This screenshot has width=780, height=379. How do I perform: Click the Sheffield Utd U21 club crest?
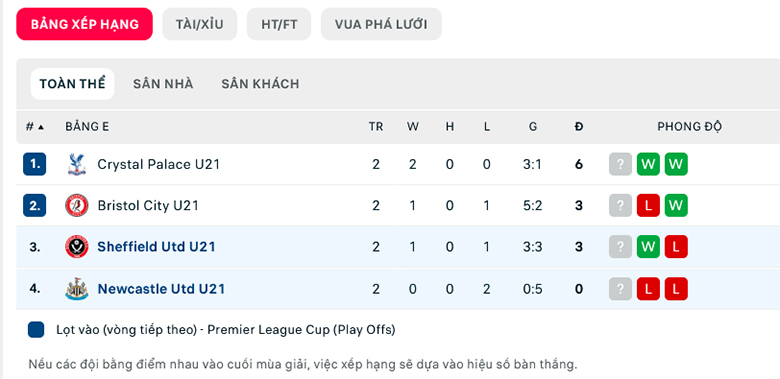click(77, 247)
